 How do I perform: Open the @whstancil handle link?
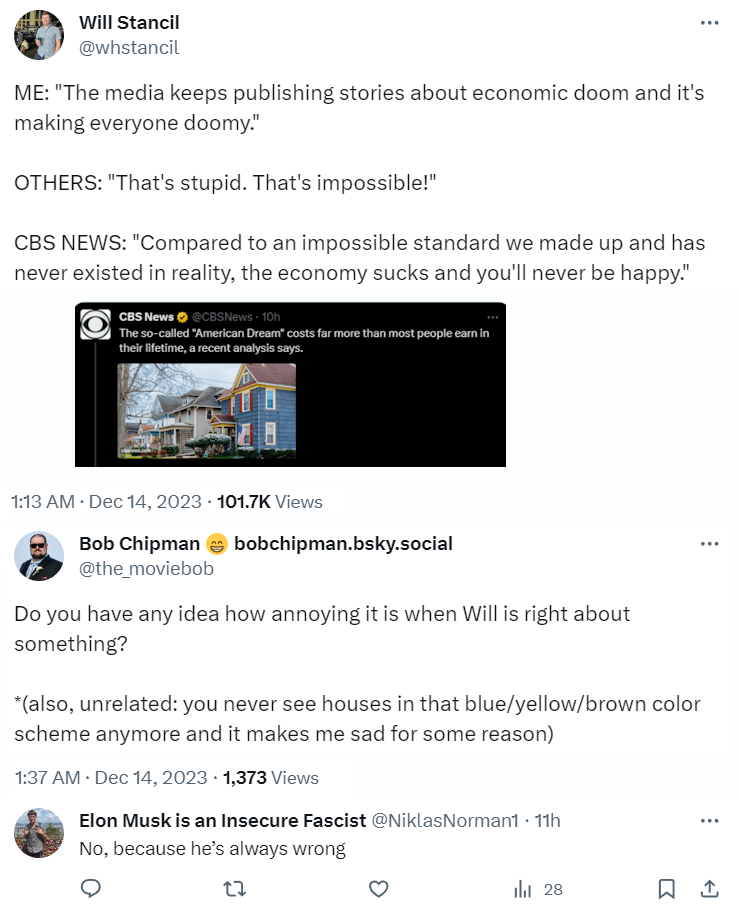click(x=129, y=48)
